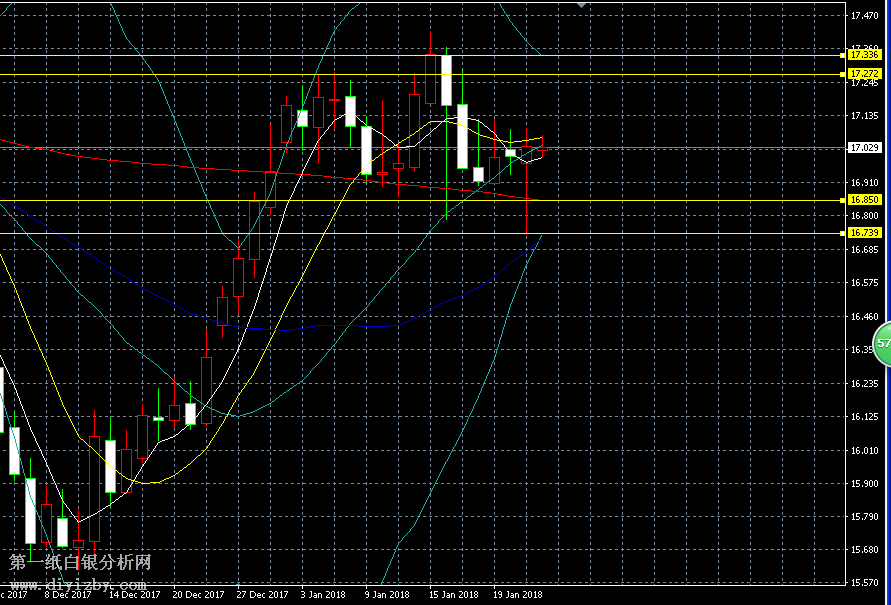
Task: Click the 17.272 yellow price label
Action: (863, 74)
